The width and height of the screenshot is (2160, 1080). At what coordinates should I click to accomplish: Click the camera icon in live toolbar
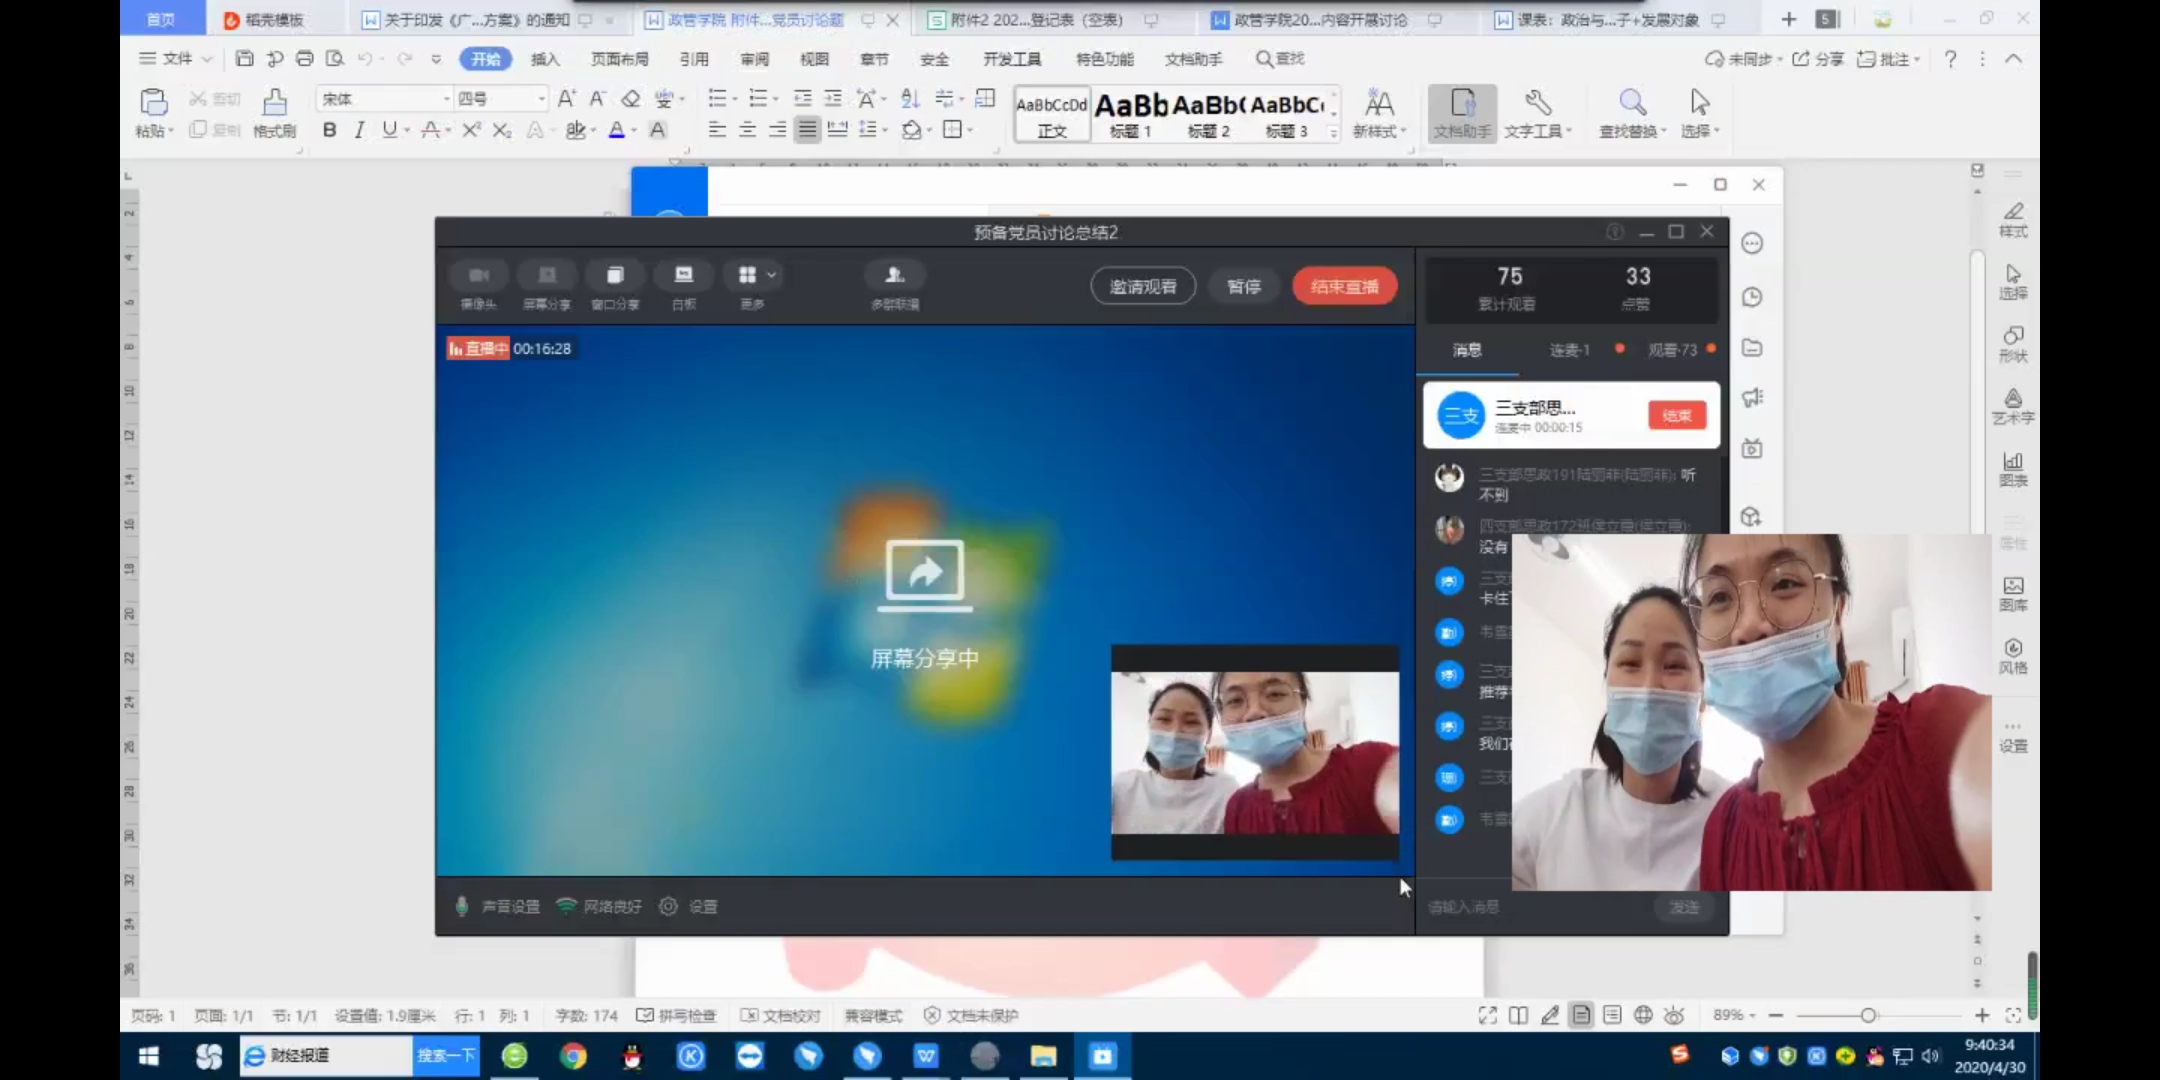478,276
